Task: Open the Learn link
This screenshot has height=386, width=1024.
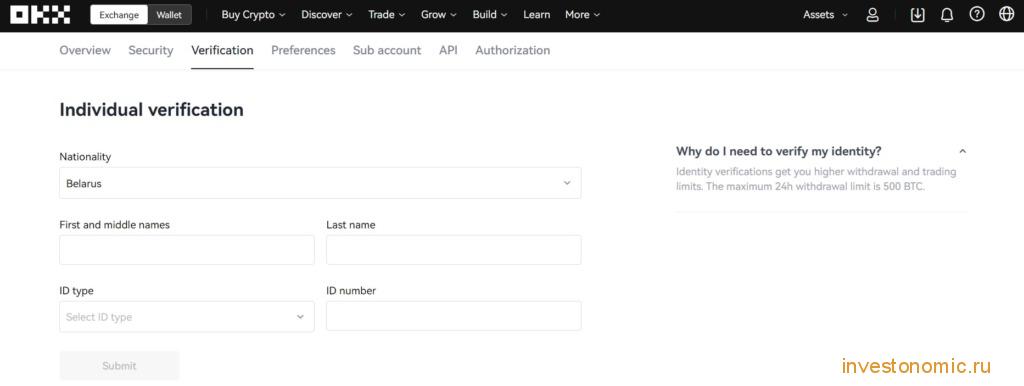Action: click(x=536, y=14)
